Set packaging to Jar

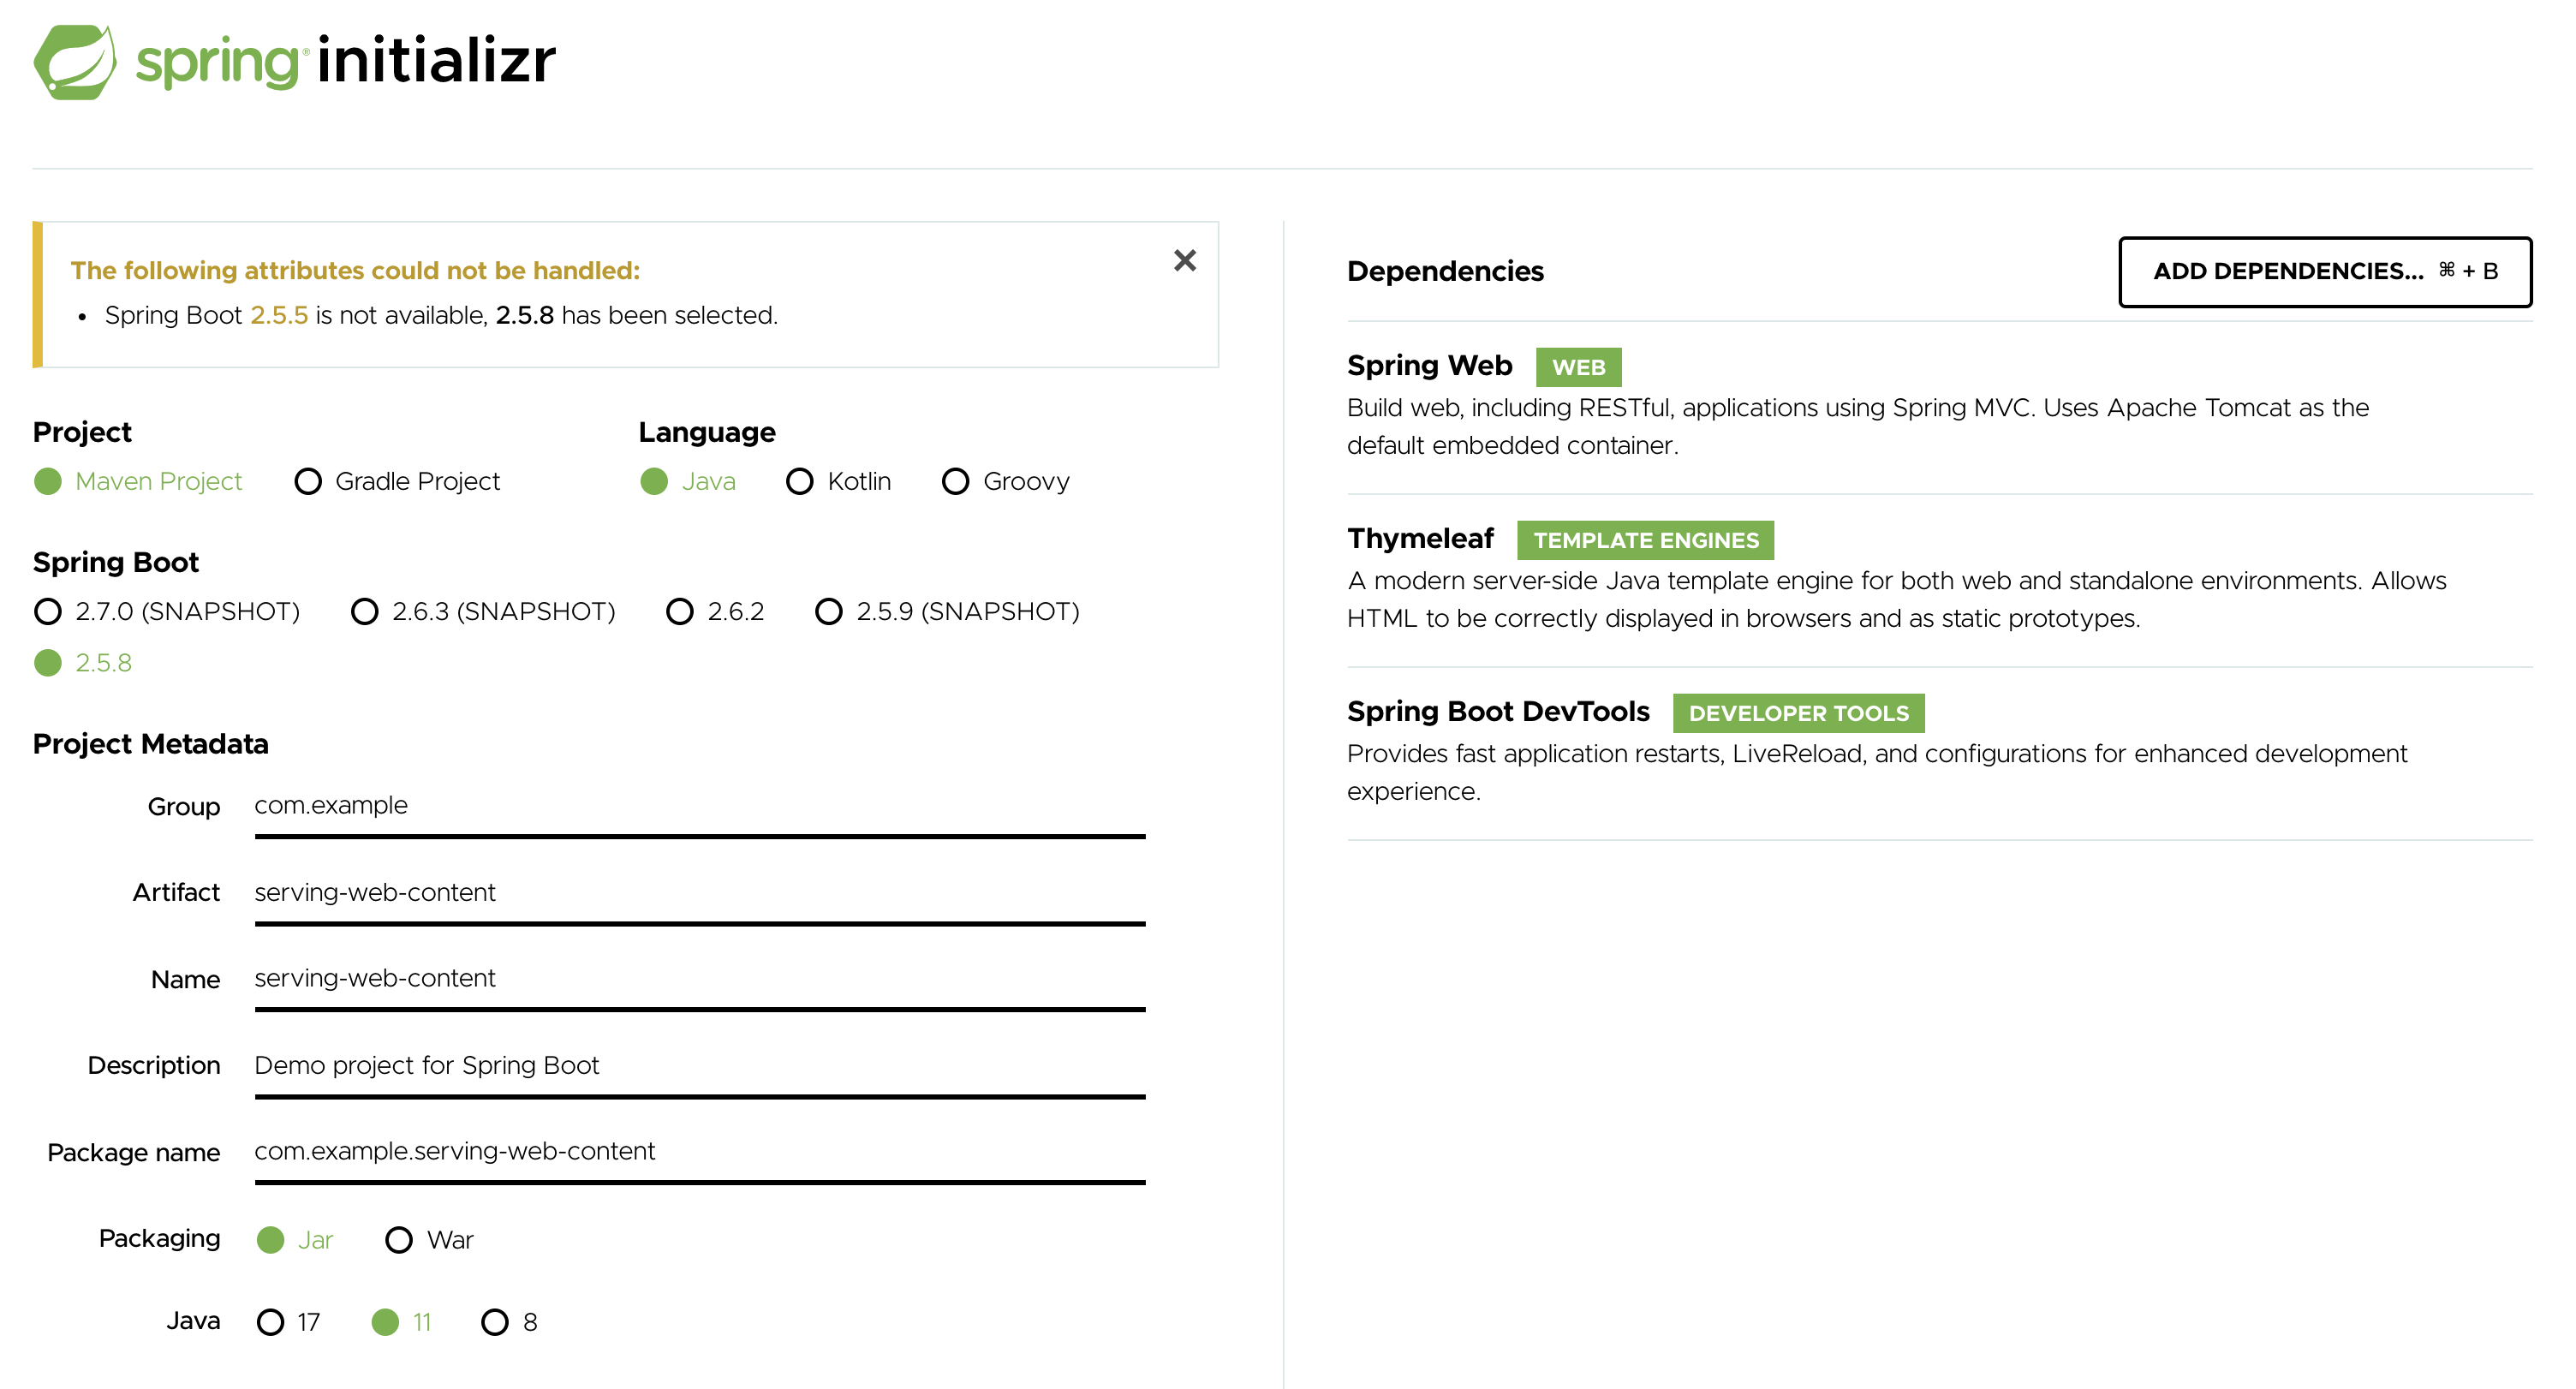pyautogui.click(x=295, y=1240)
